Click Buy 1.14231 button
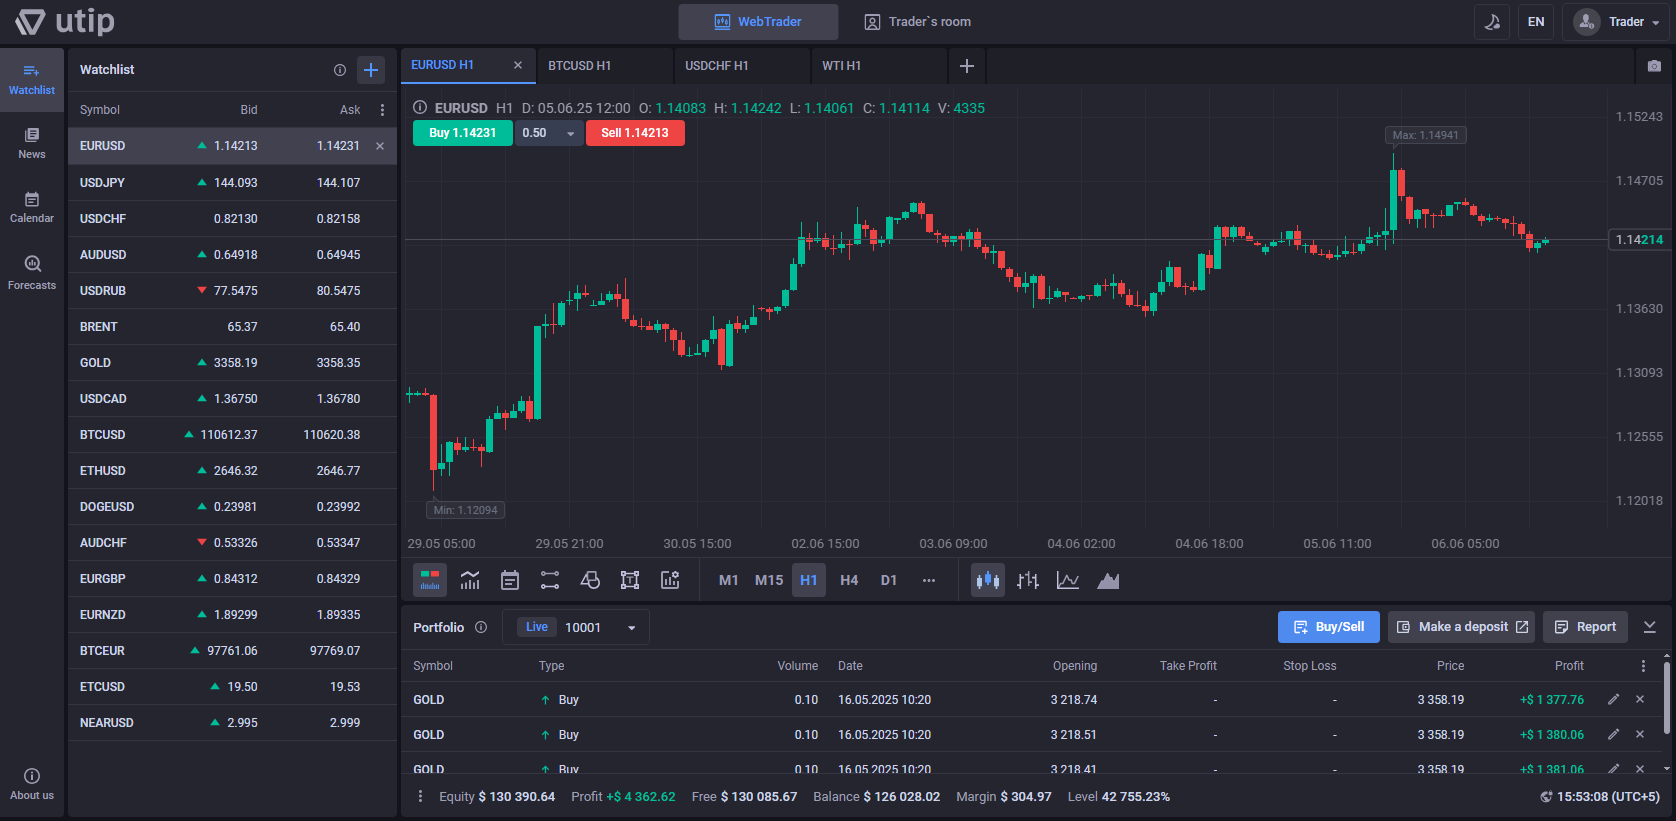The height and width of the screenshot is (821, 1676). (x=463, y=133)
